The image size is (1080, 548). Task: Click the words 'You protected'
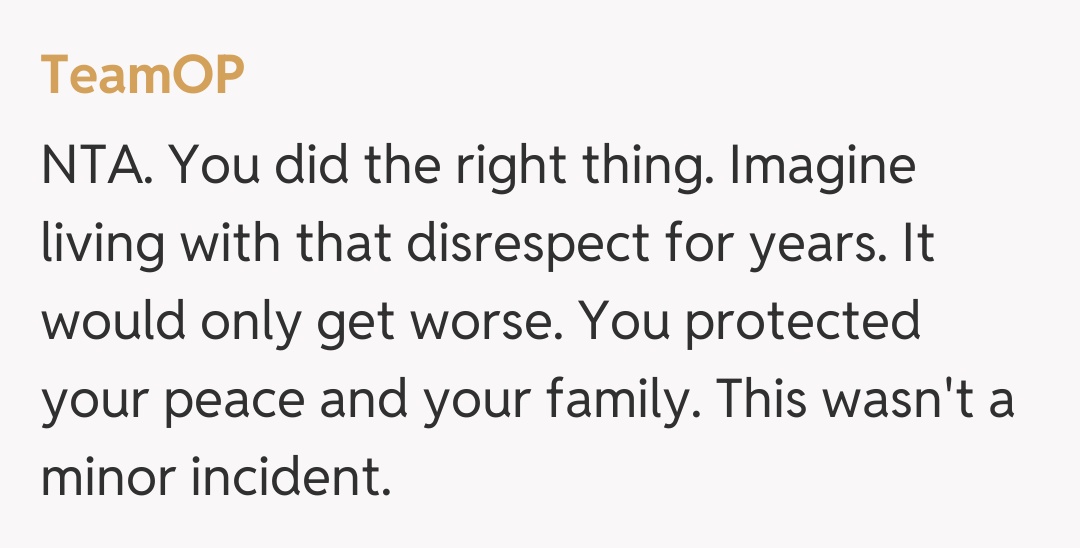tap(750, 324)
